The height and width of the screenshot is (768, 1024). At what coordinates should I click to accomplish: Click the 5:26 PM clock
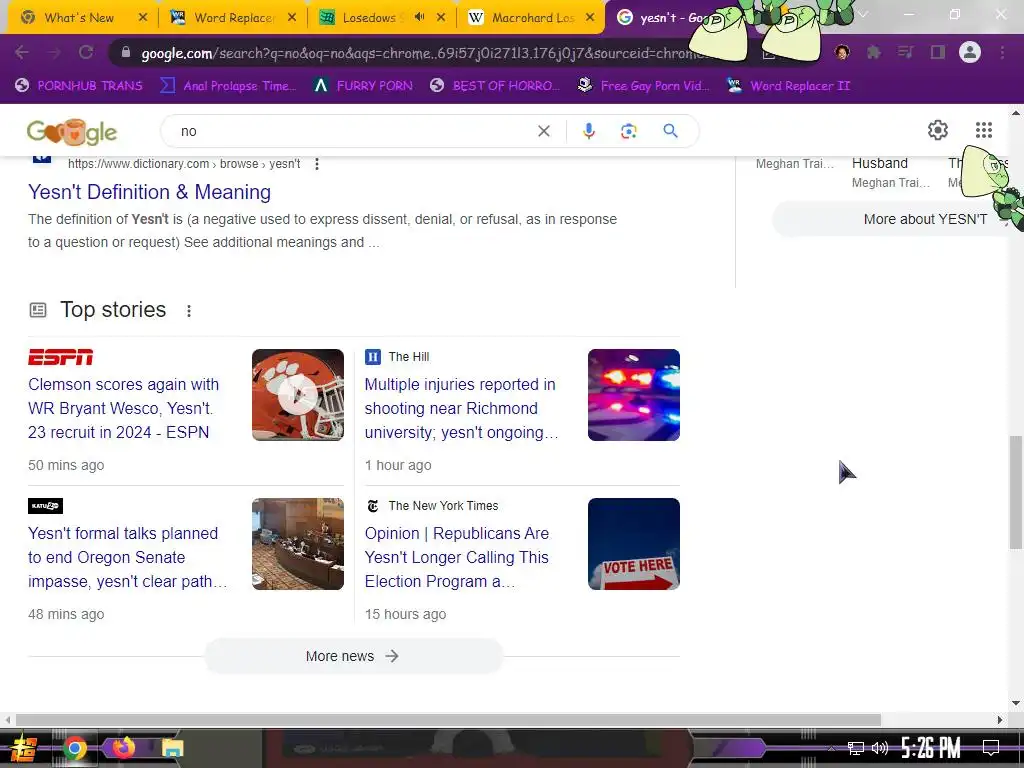[x=931, y=747]
